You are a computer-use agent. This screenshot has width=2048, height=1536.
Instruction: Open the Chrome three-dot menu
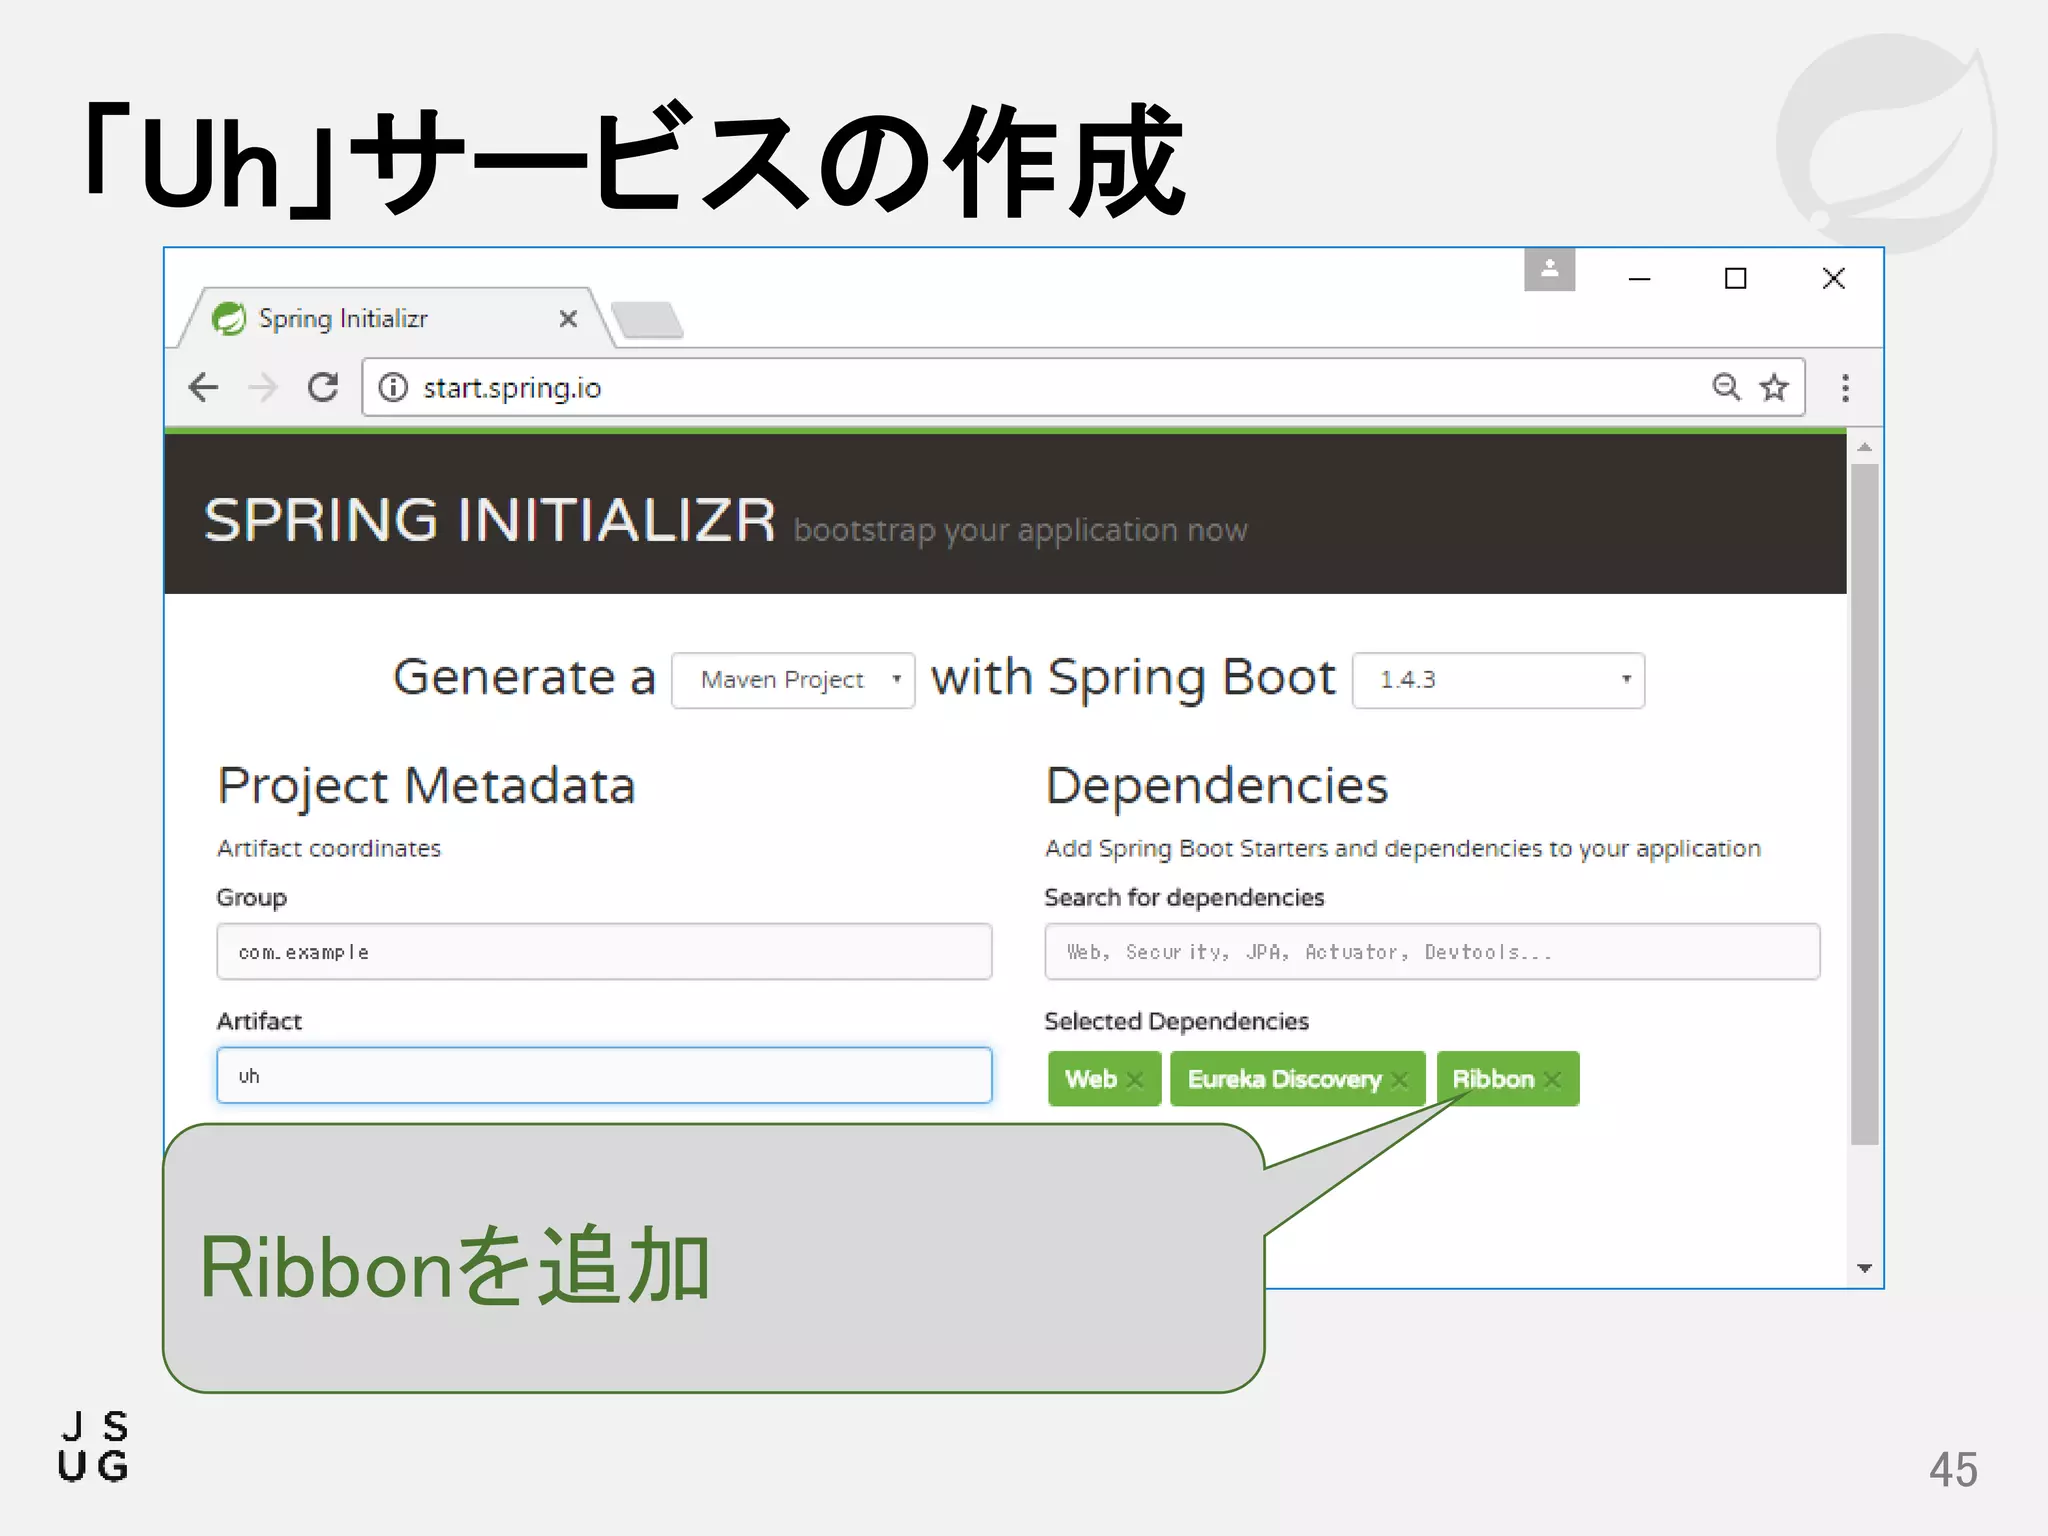[1845, 387]
